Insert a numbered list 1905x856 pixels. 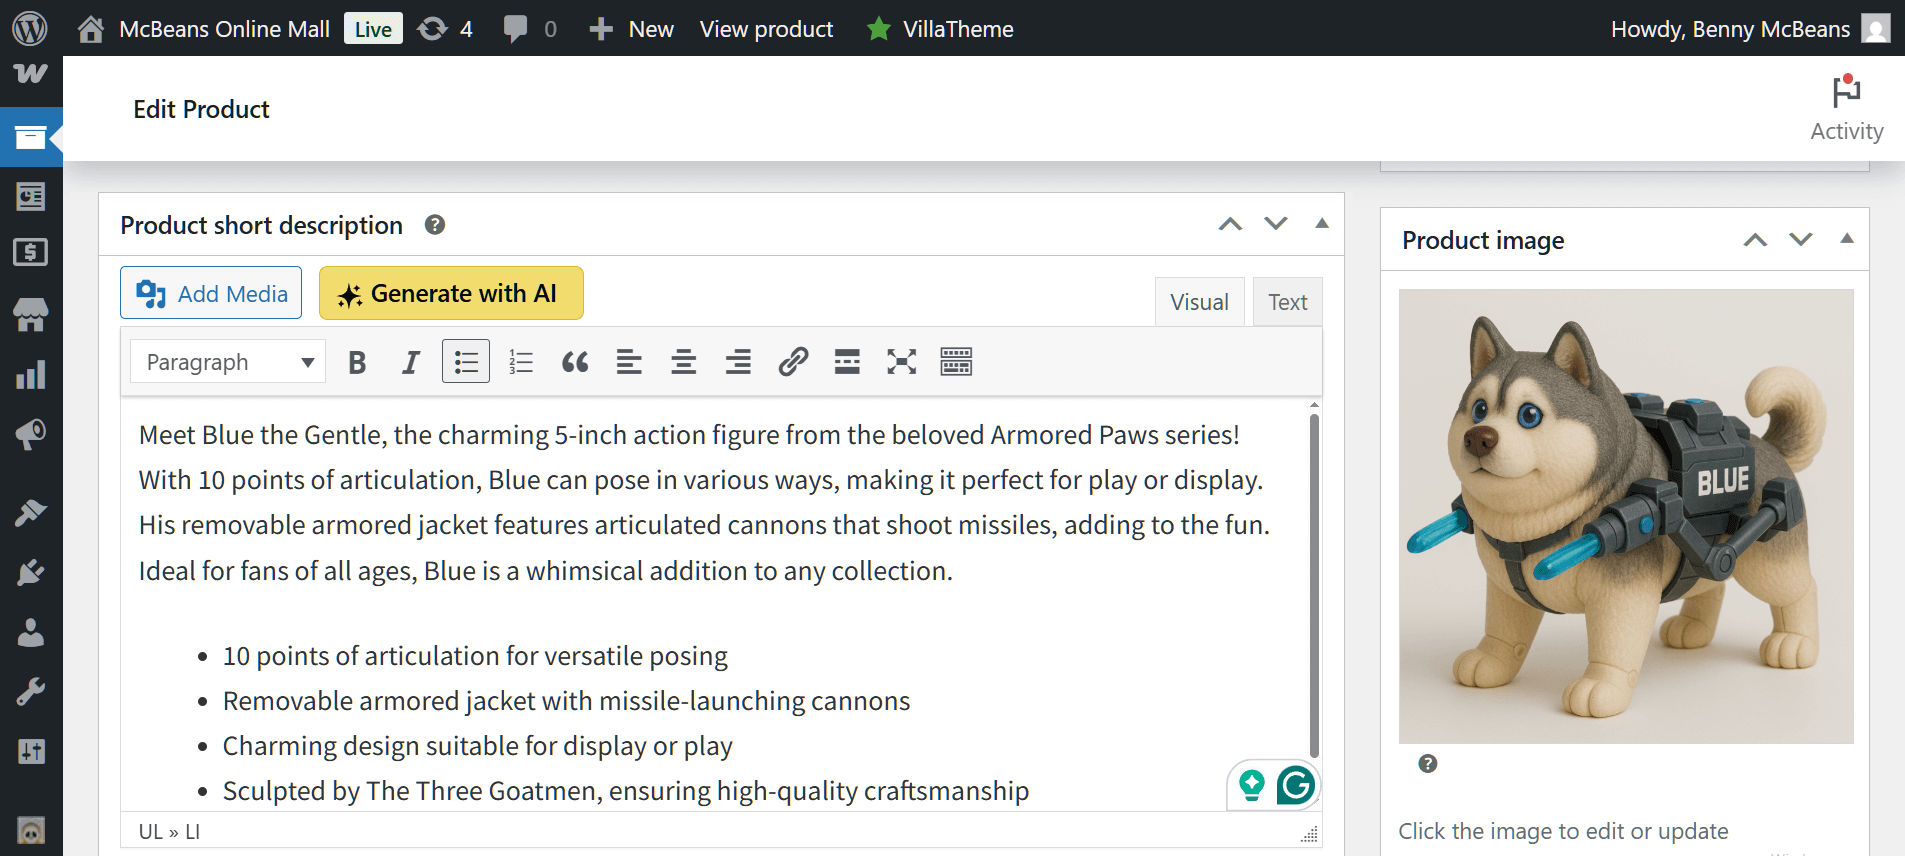coord(521,362)
